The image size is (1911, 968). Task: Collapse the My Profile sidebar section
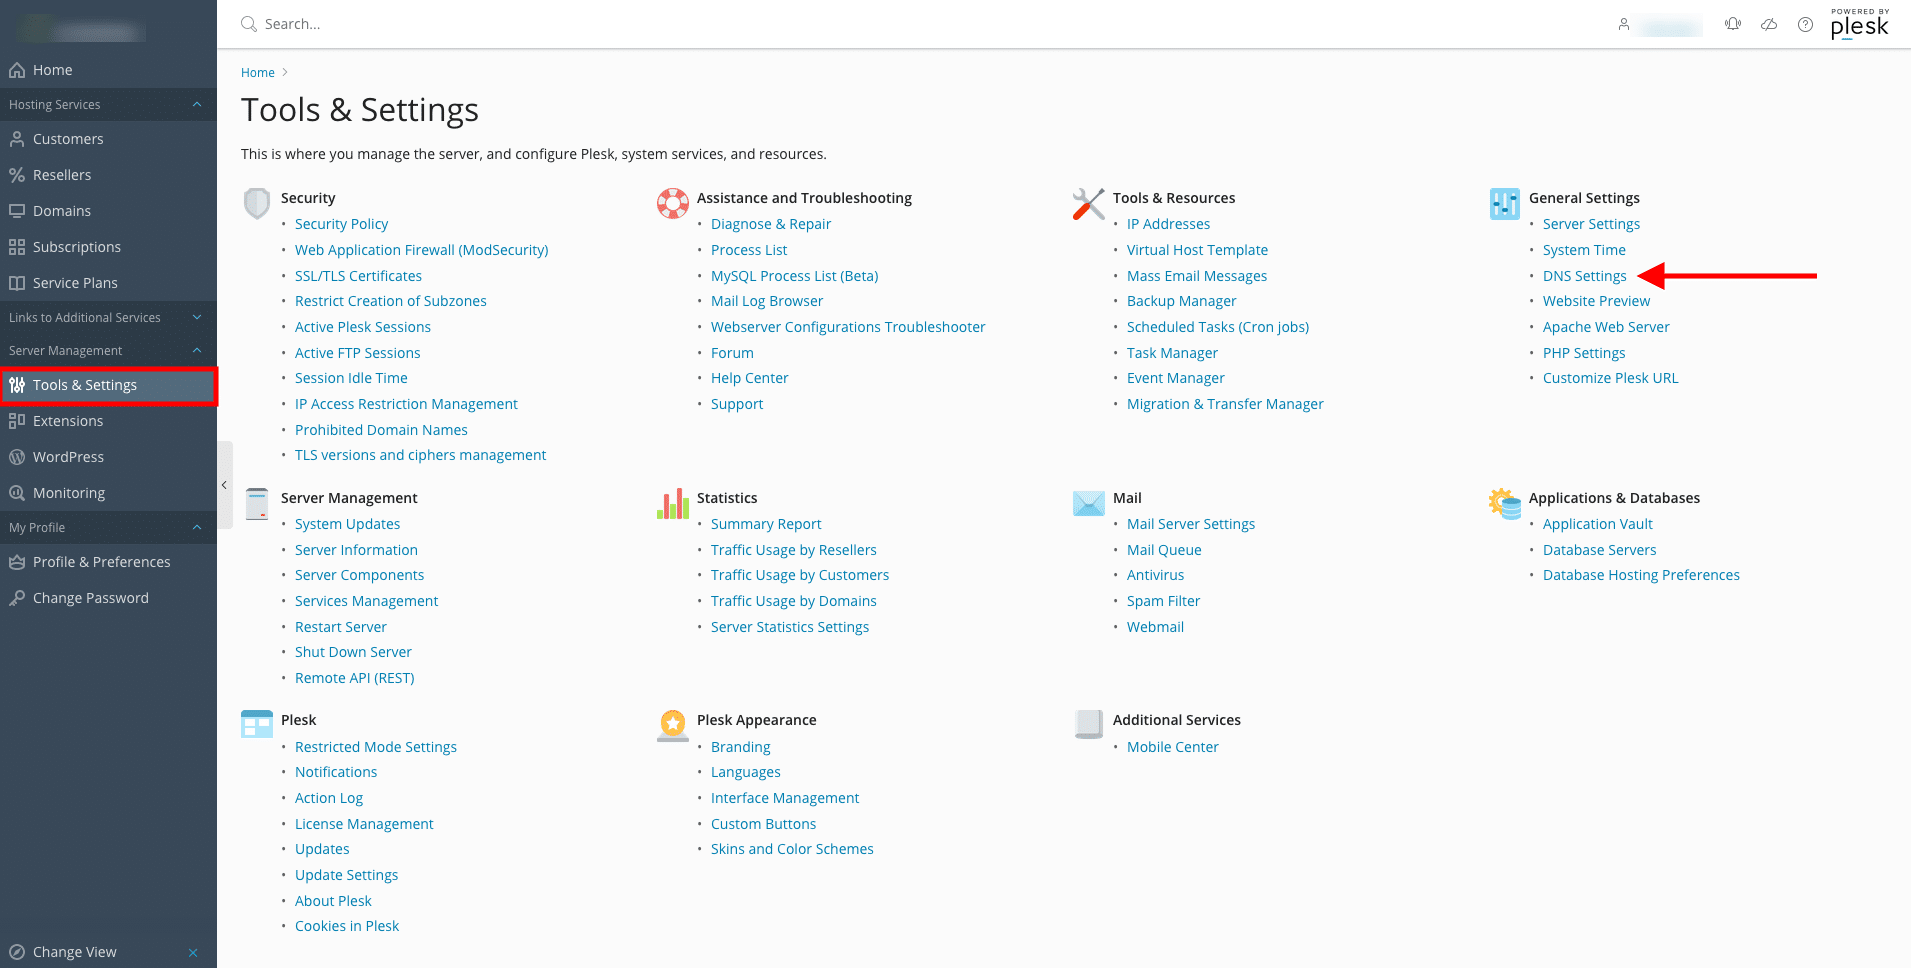point(197,527)
